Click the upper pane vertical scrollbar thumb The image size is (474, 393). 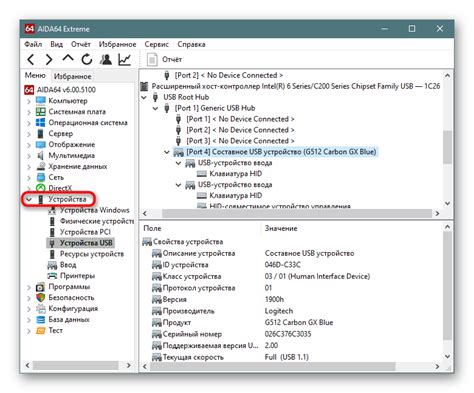447,147
